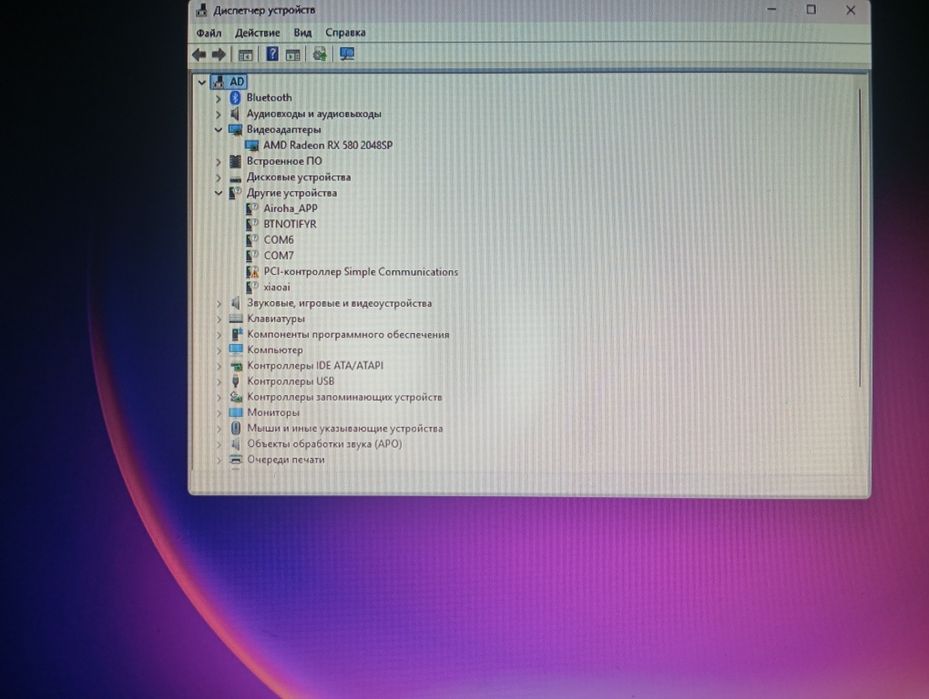
Task: Collapse the Другие устройства category
Action: pos(218,193)
